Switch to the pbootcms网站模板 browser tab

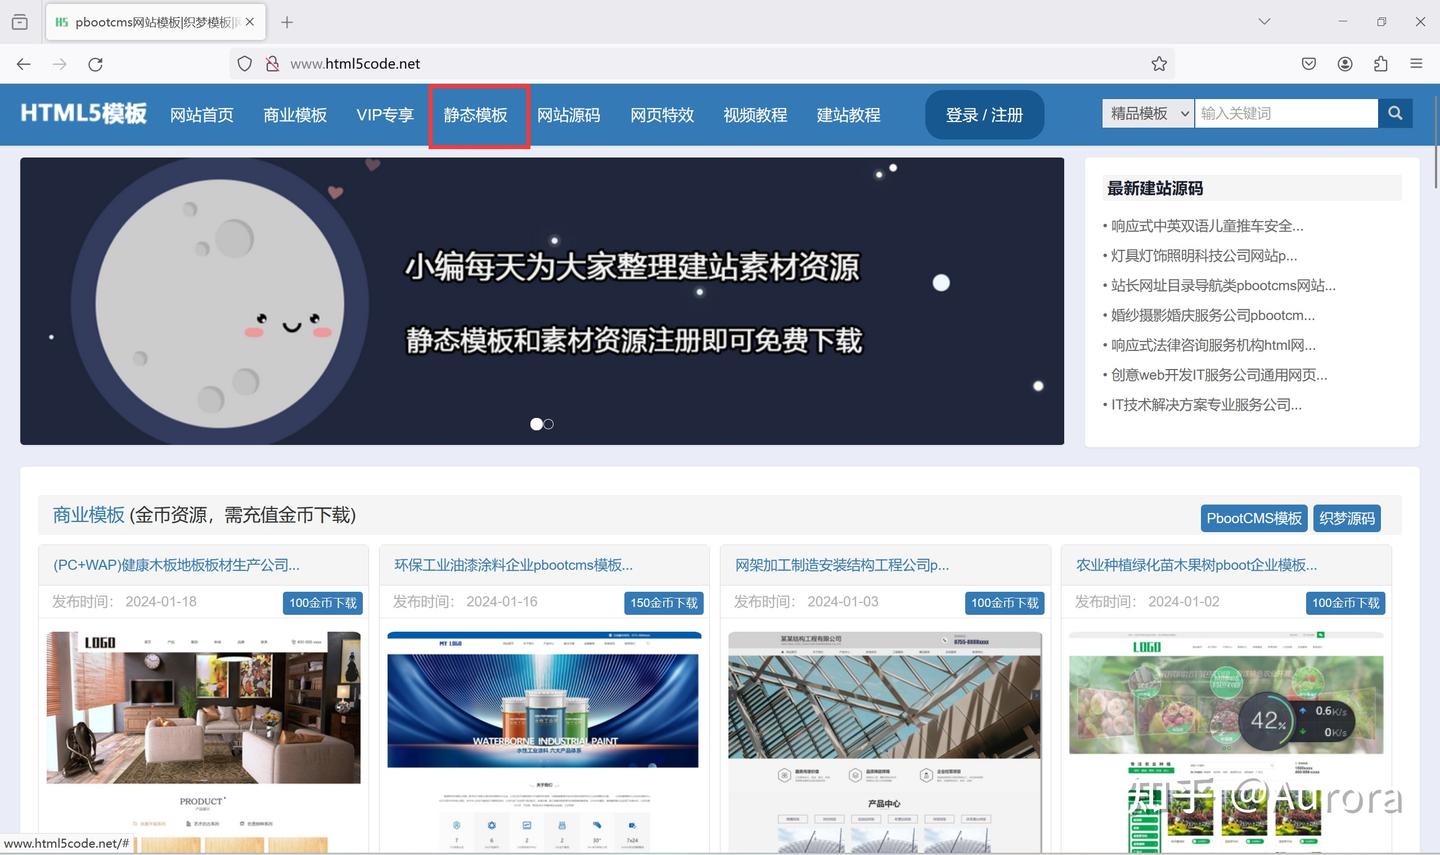[x=150, y=21]
